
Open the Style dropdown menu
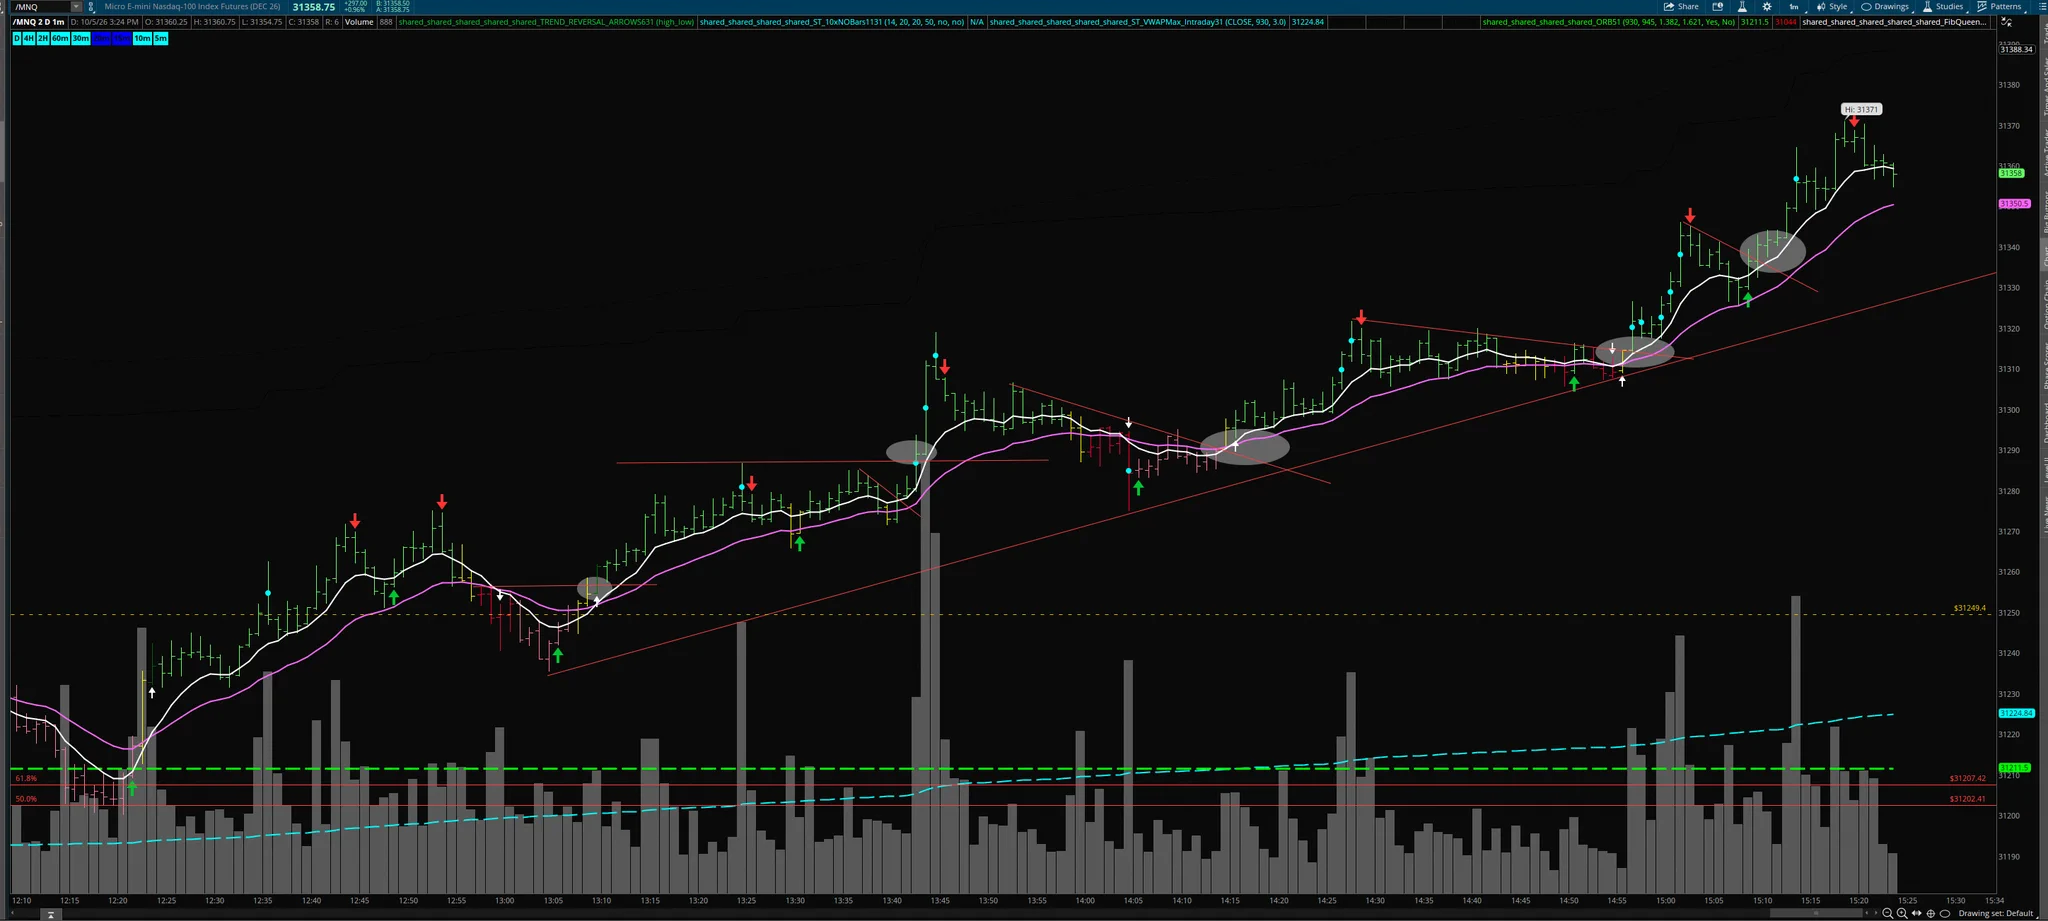pyautogui.click(x=1832, y=6)
